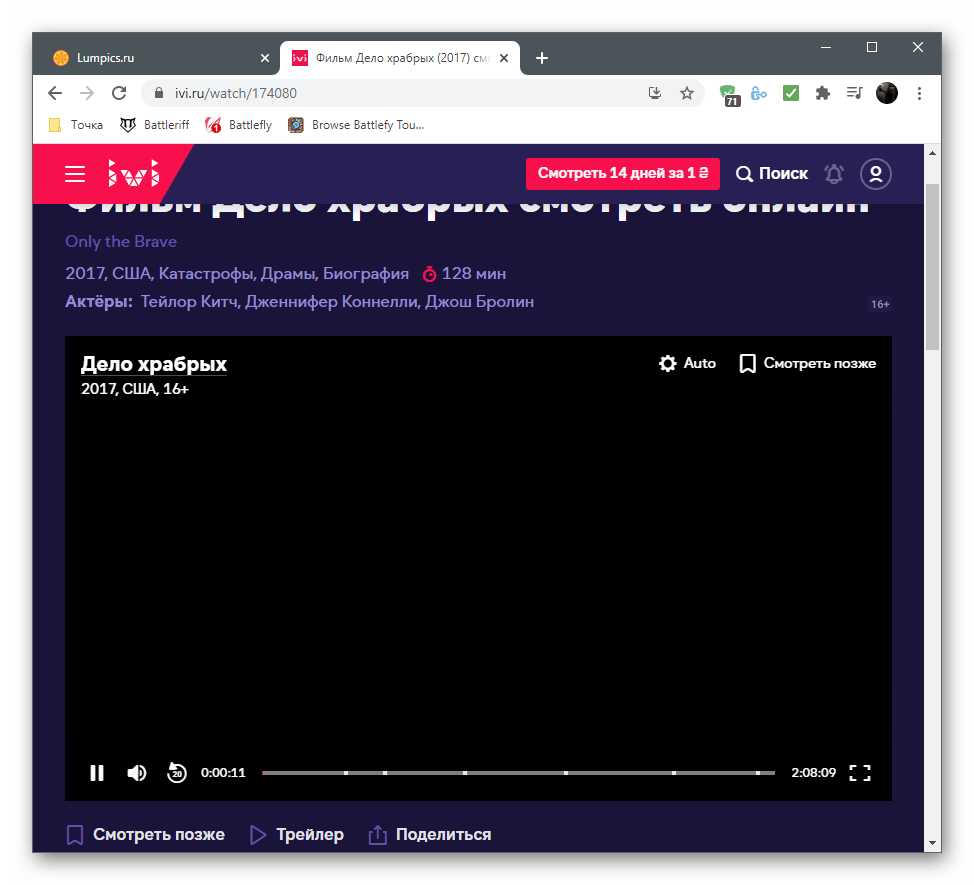Open the ivi hamburger menu
The height and width of the screenshot is (885, 974).
click(x=75, y=174)
